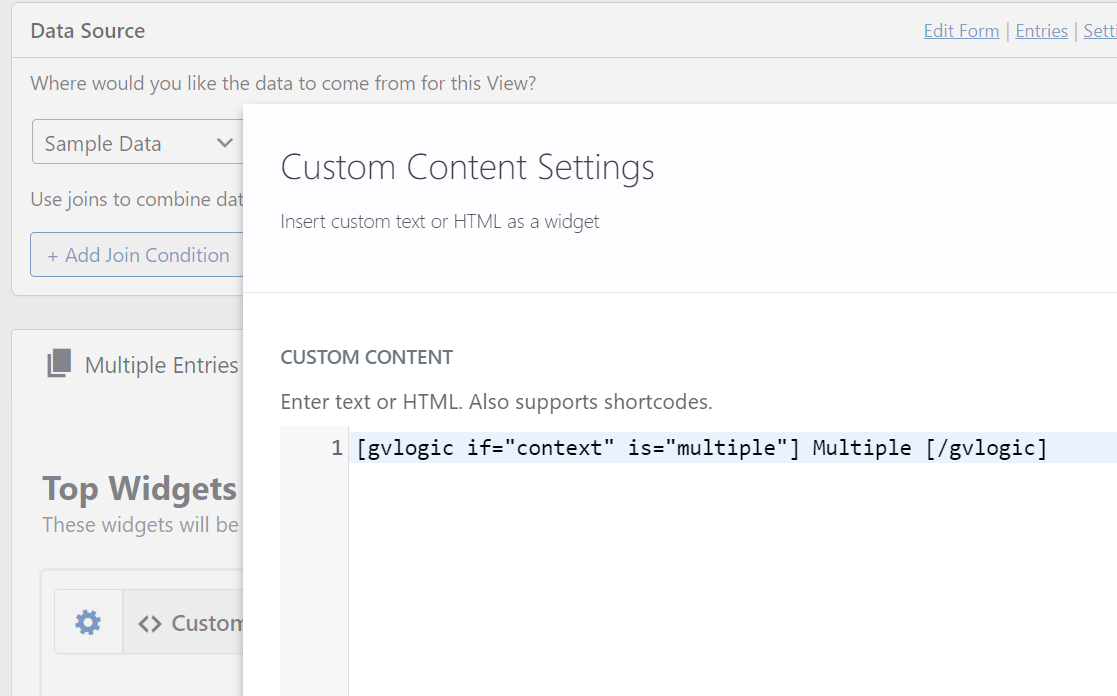Image resolution: width=1117 pixels, height=696 pixels.
Task: Open the Entries link
Action: point(1041,31)
